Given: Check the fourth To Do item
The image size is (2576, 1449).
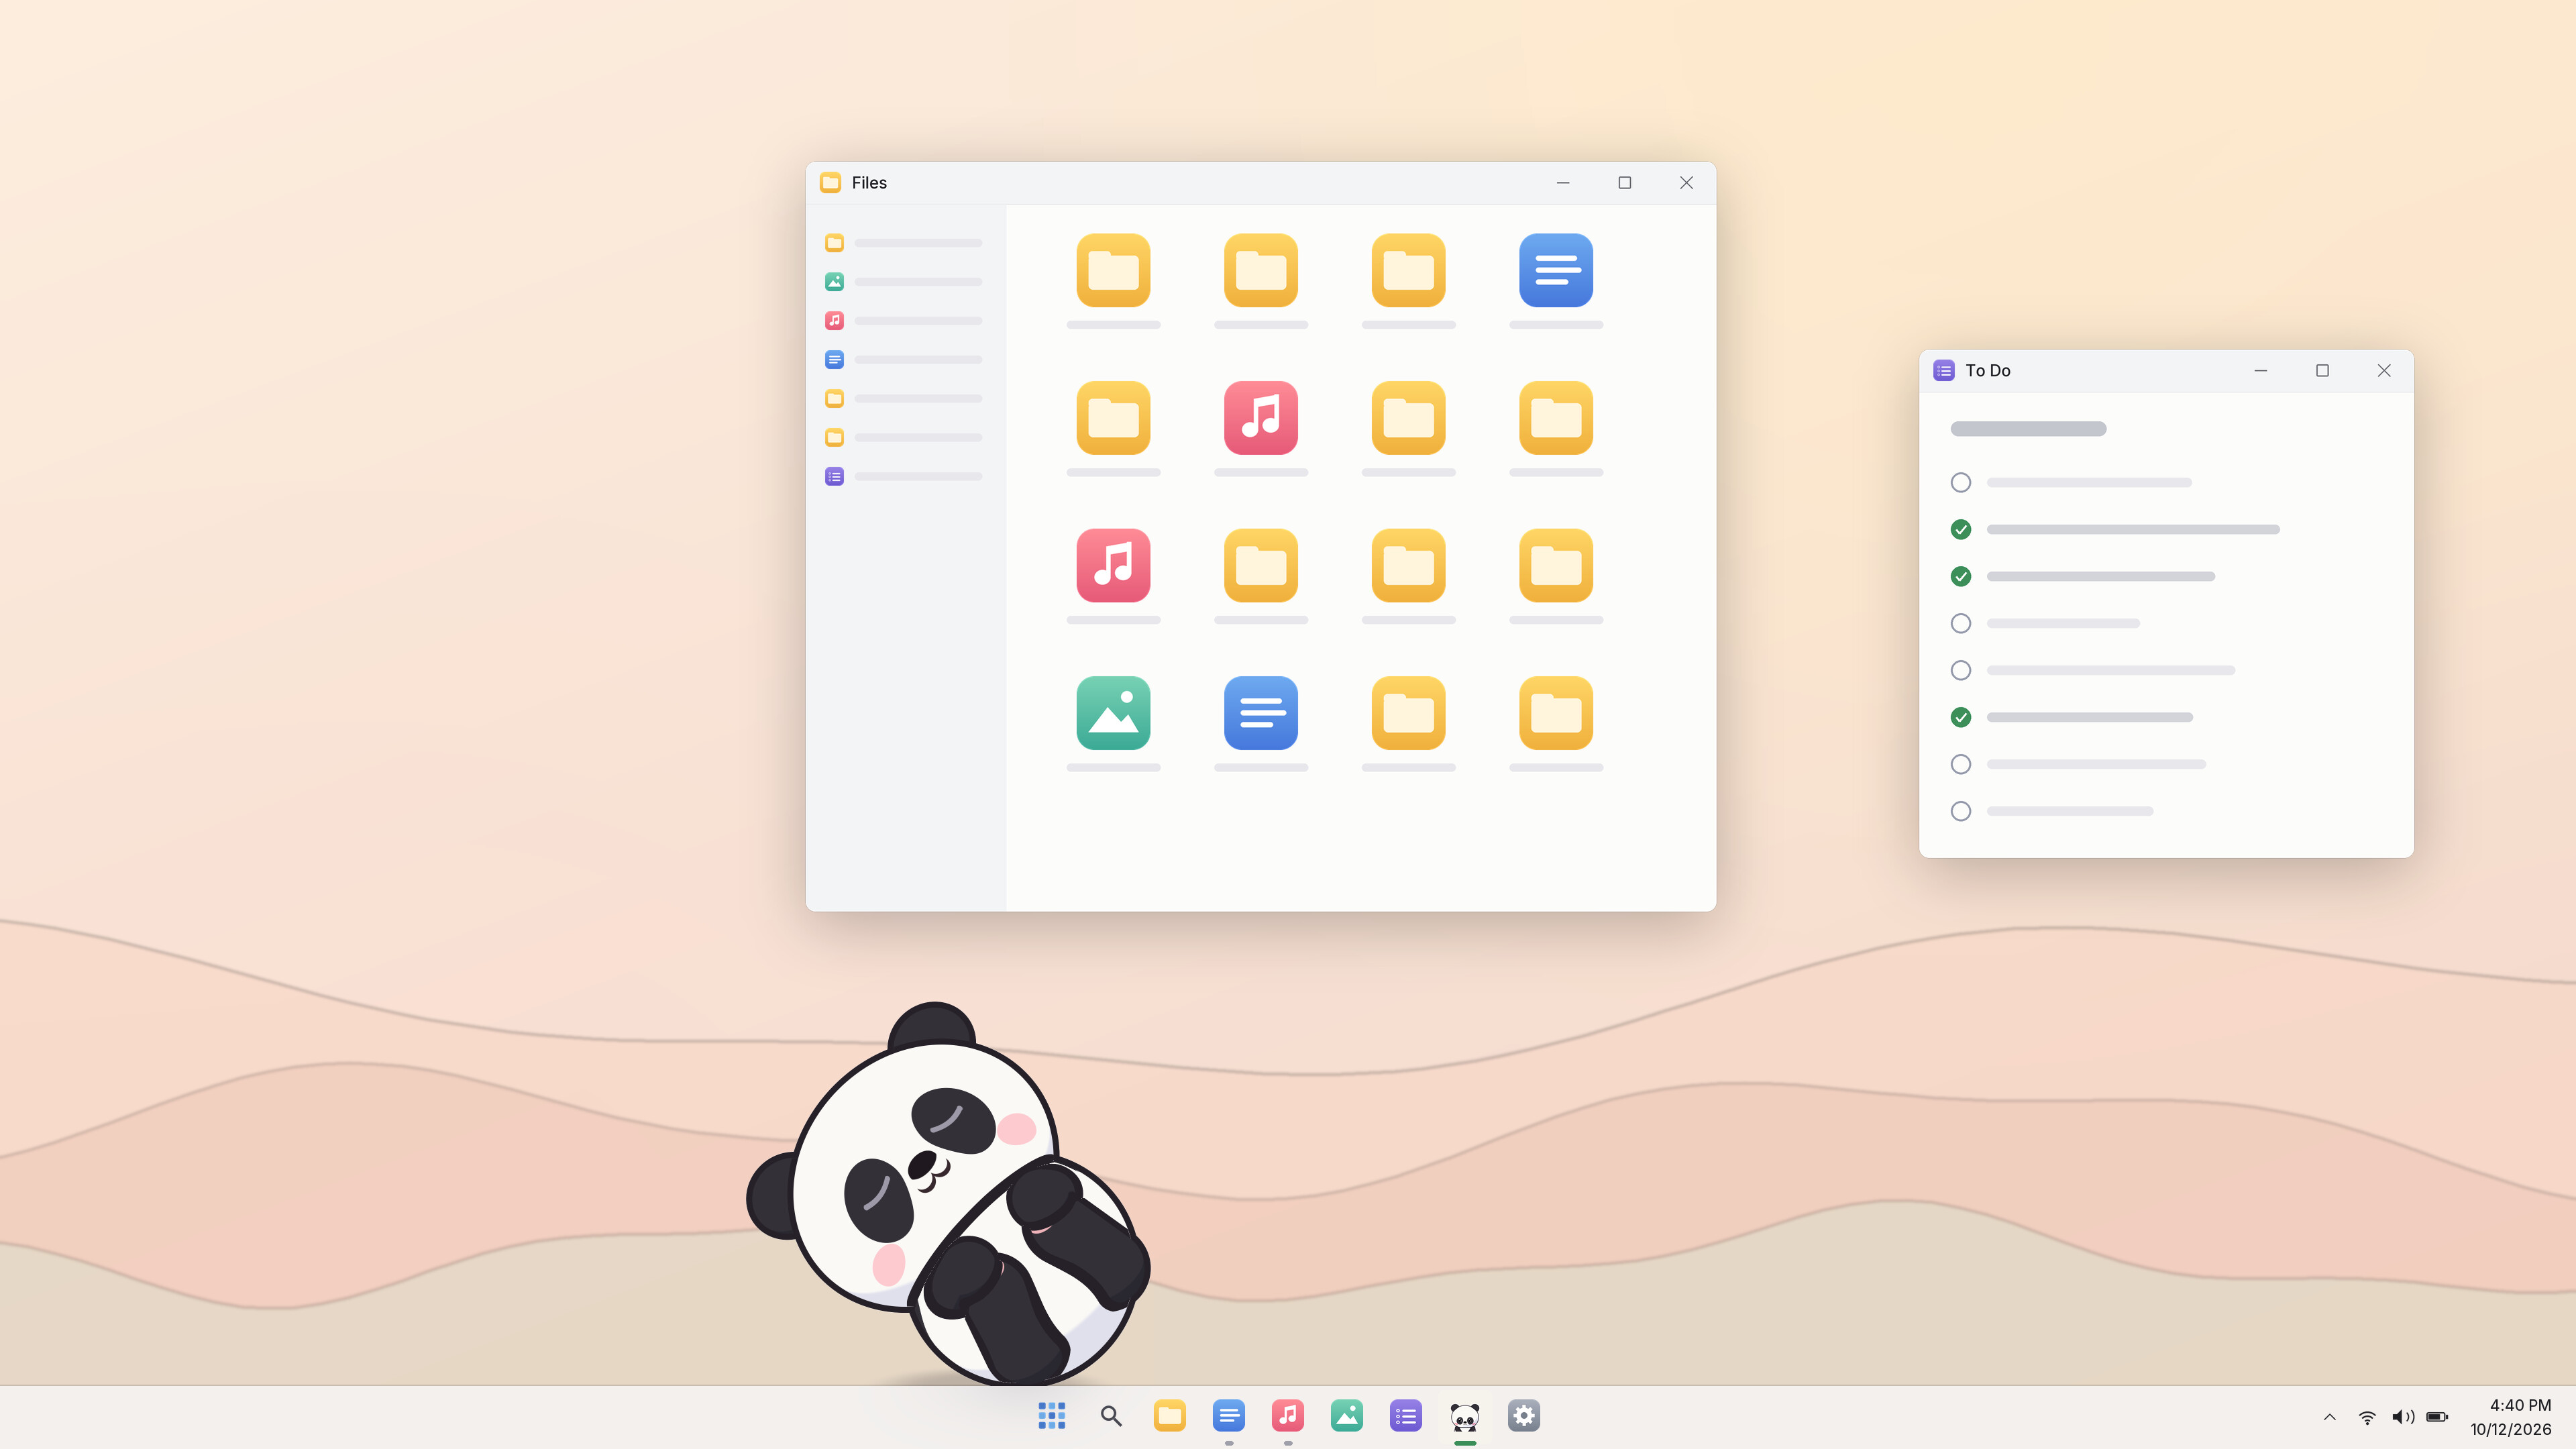Looking at the screenshot, I should [1961, 624].
